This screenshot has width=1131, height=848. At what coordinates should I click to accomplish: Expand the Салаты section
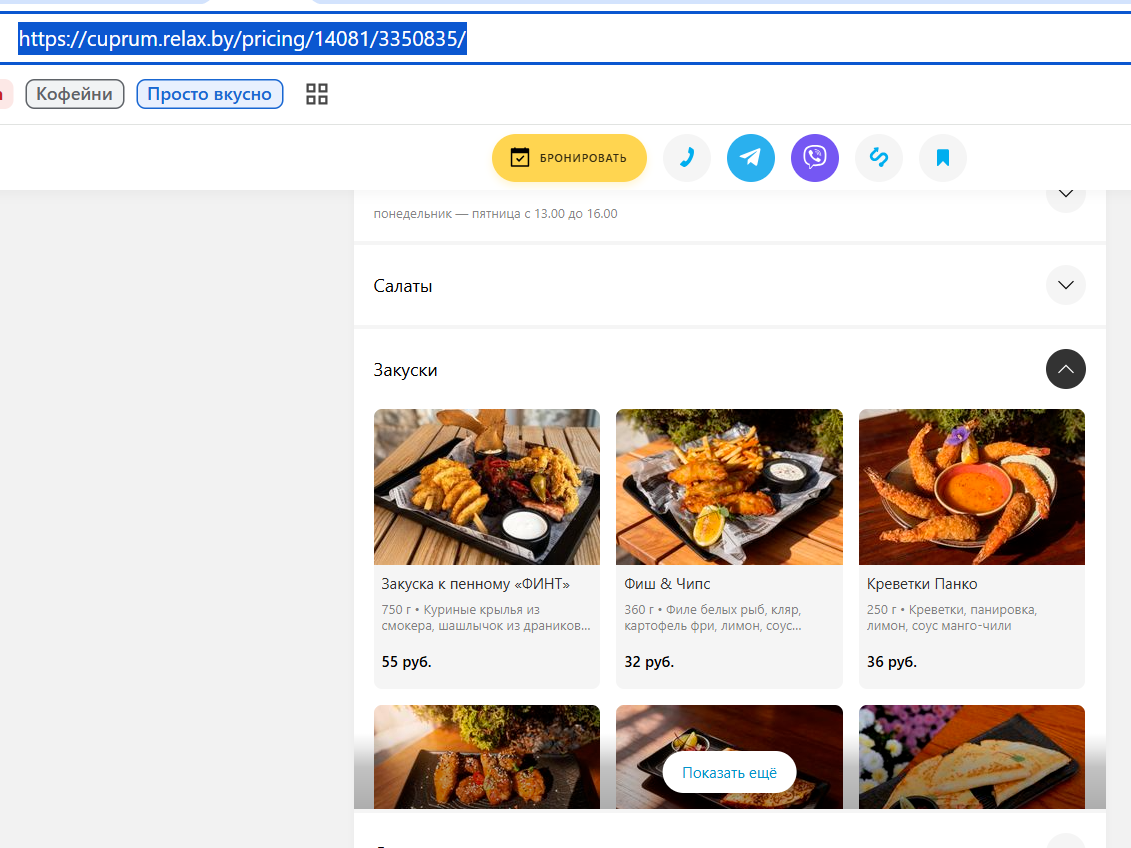(x=1065, y=285)
